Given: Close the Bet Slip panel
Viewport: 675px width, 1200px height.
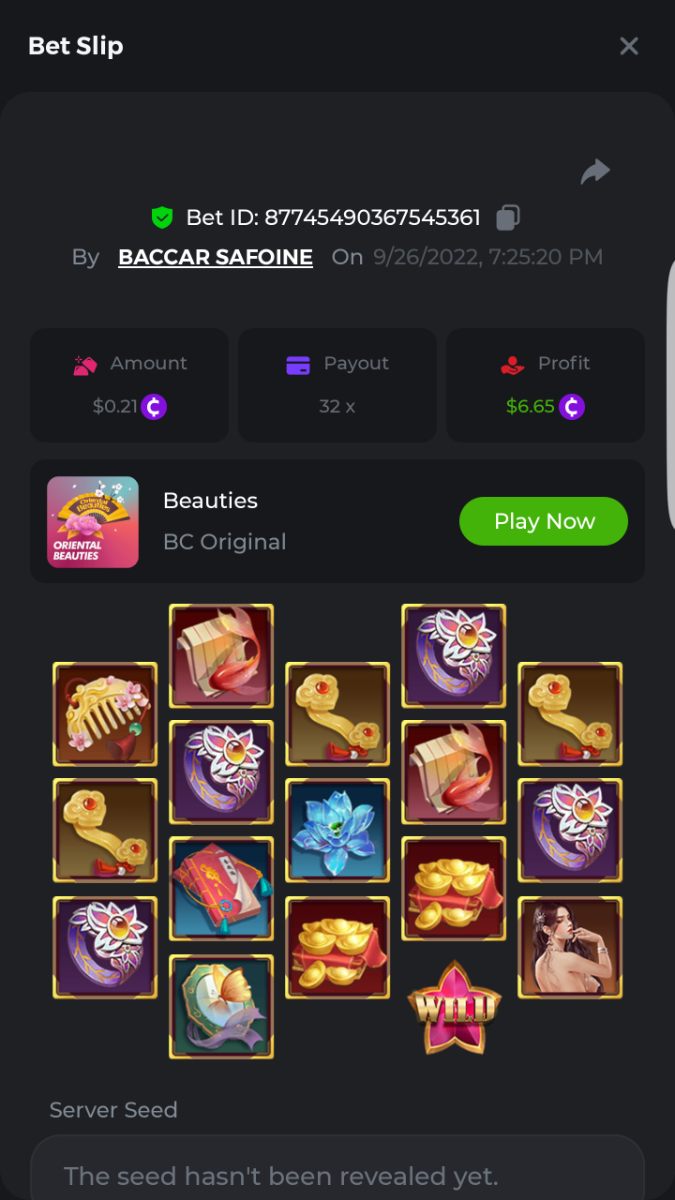Looking at the screenshot, I should (629, 46).
